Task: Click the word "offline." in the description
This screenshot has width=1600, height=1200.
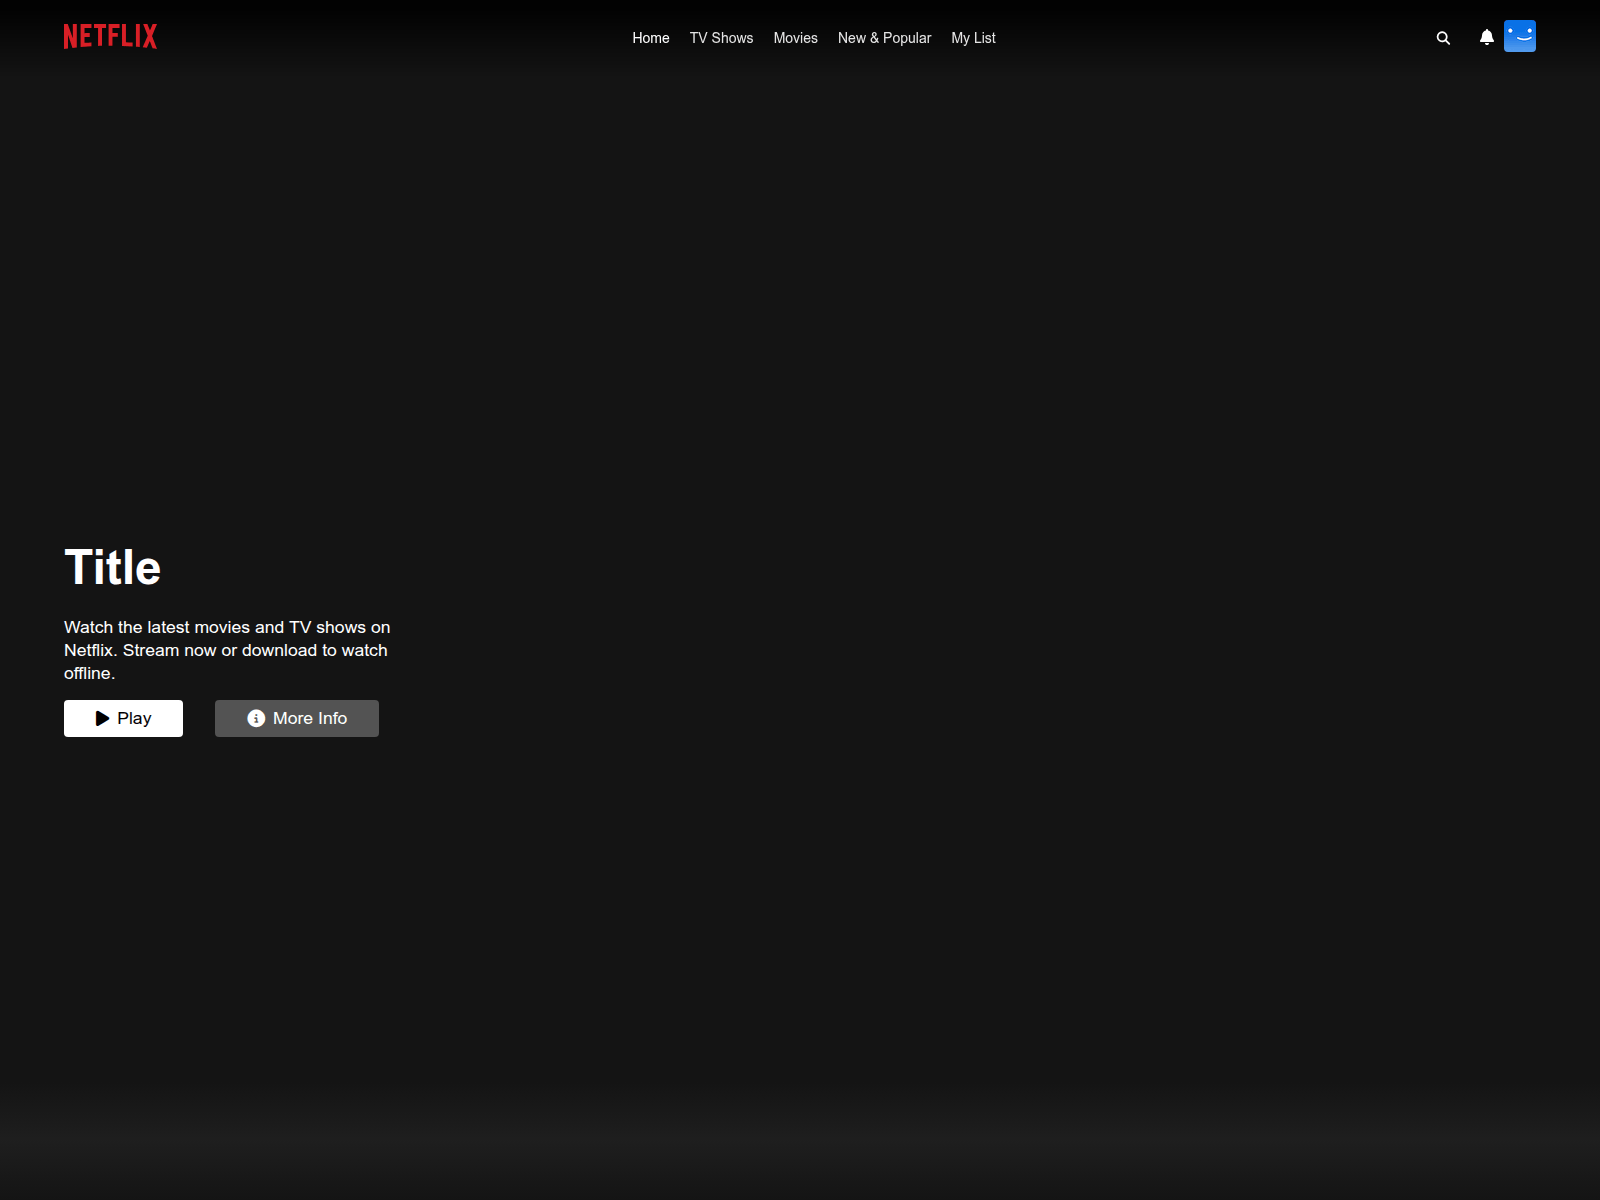Action: pos(89,673)
